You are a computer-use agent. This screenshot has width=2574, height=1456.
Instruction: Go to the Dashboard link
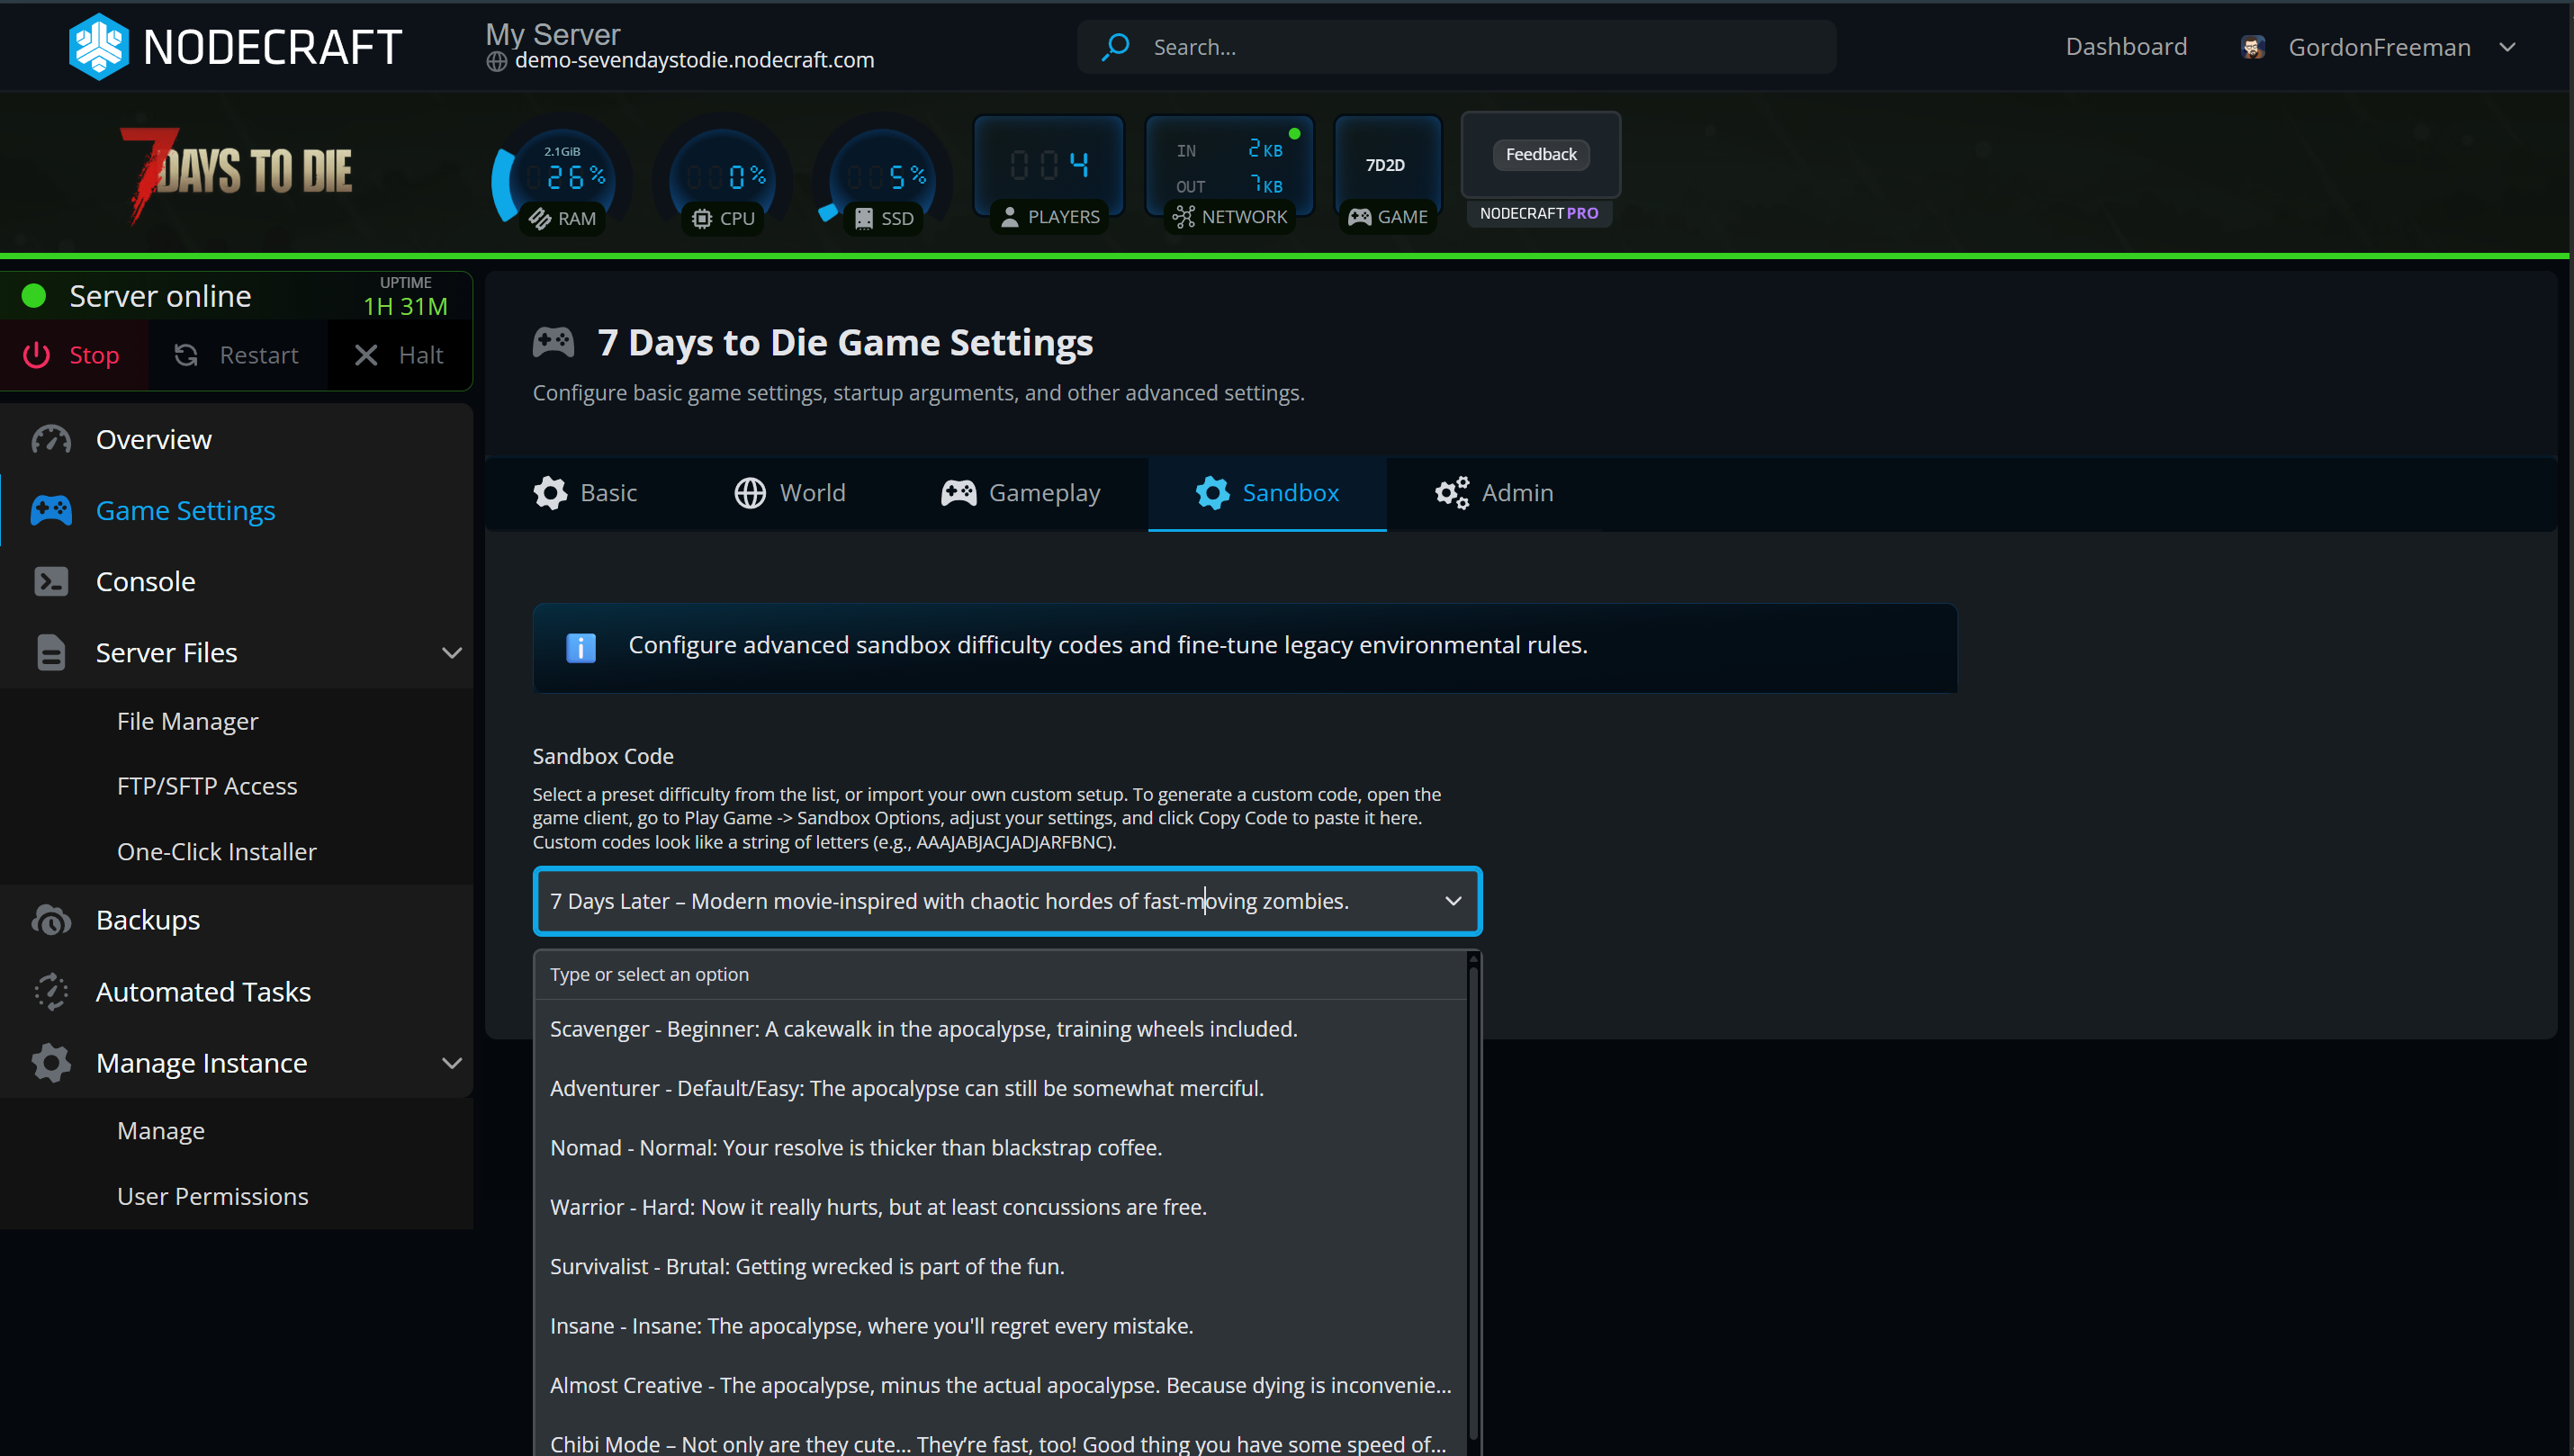click(x=2126, y=47)
